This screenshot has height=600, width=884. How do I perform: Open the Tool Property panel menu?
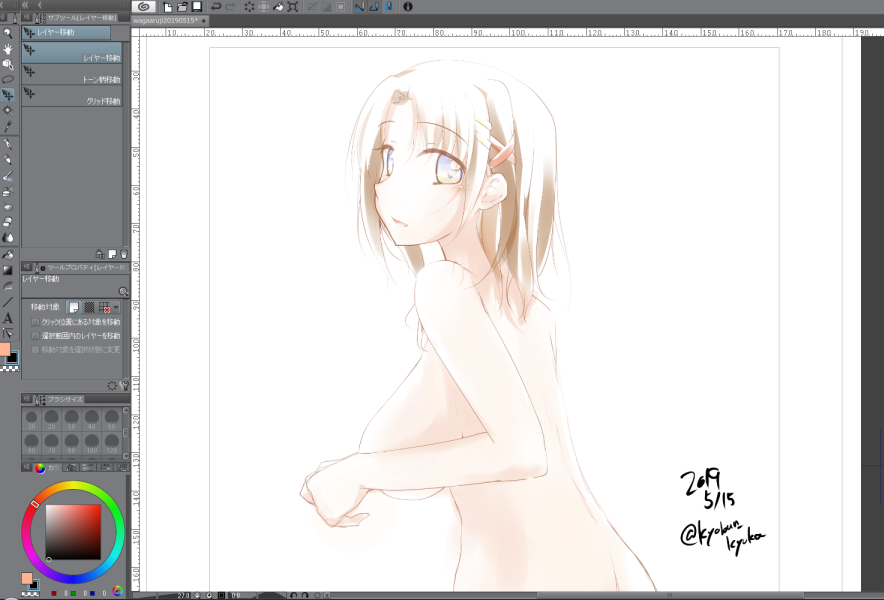click(x=26, y=267)
